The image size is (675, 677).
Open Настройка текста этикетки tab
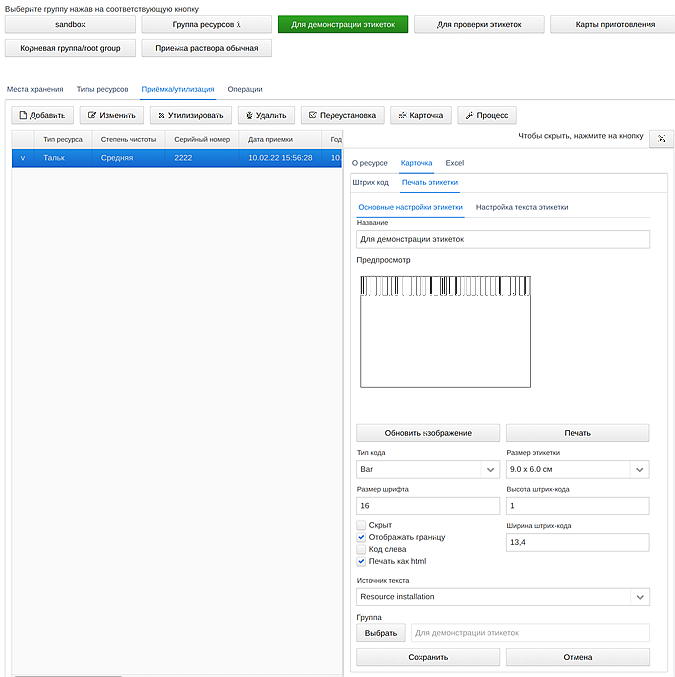click(522, 207)
